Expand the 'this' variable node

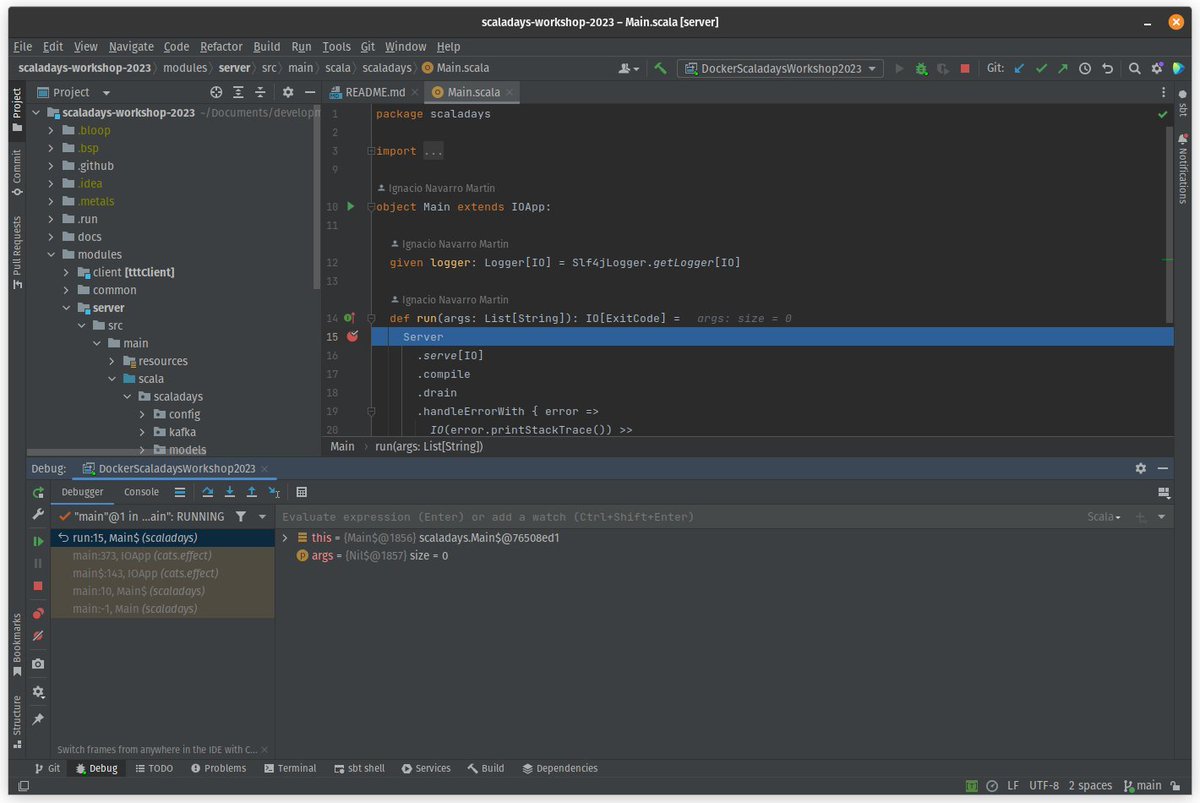(x=286, y=538)
